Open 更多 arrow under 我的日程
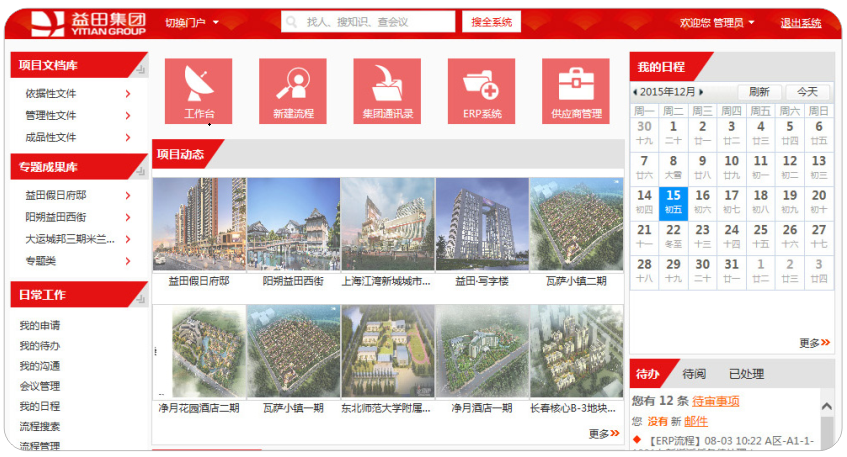This screenshot has height=457, width=847. point(815,342)
